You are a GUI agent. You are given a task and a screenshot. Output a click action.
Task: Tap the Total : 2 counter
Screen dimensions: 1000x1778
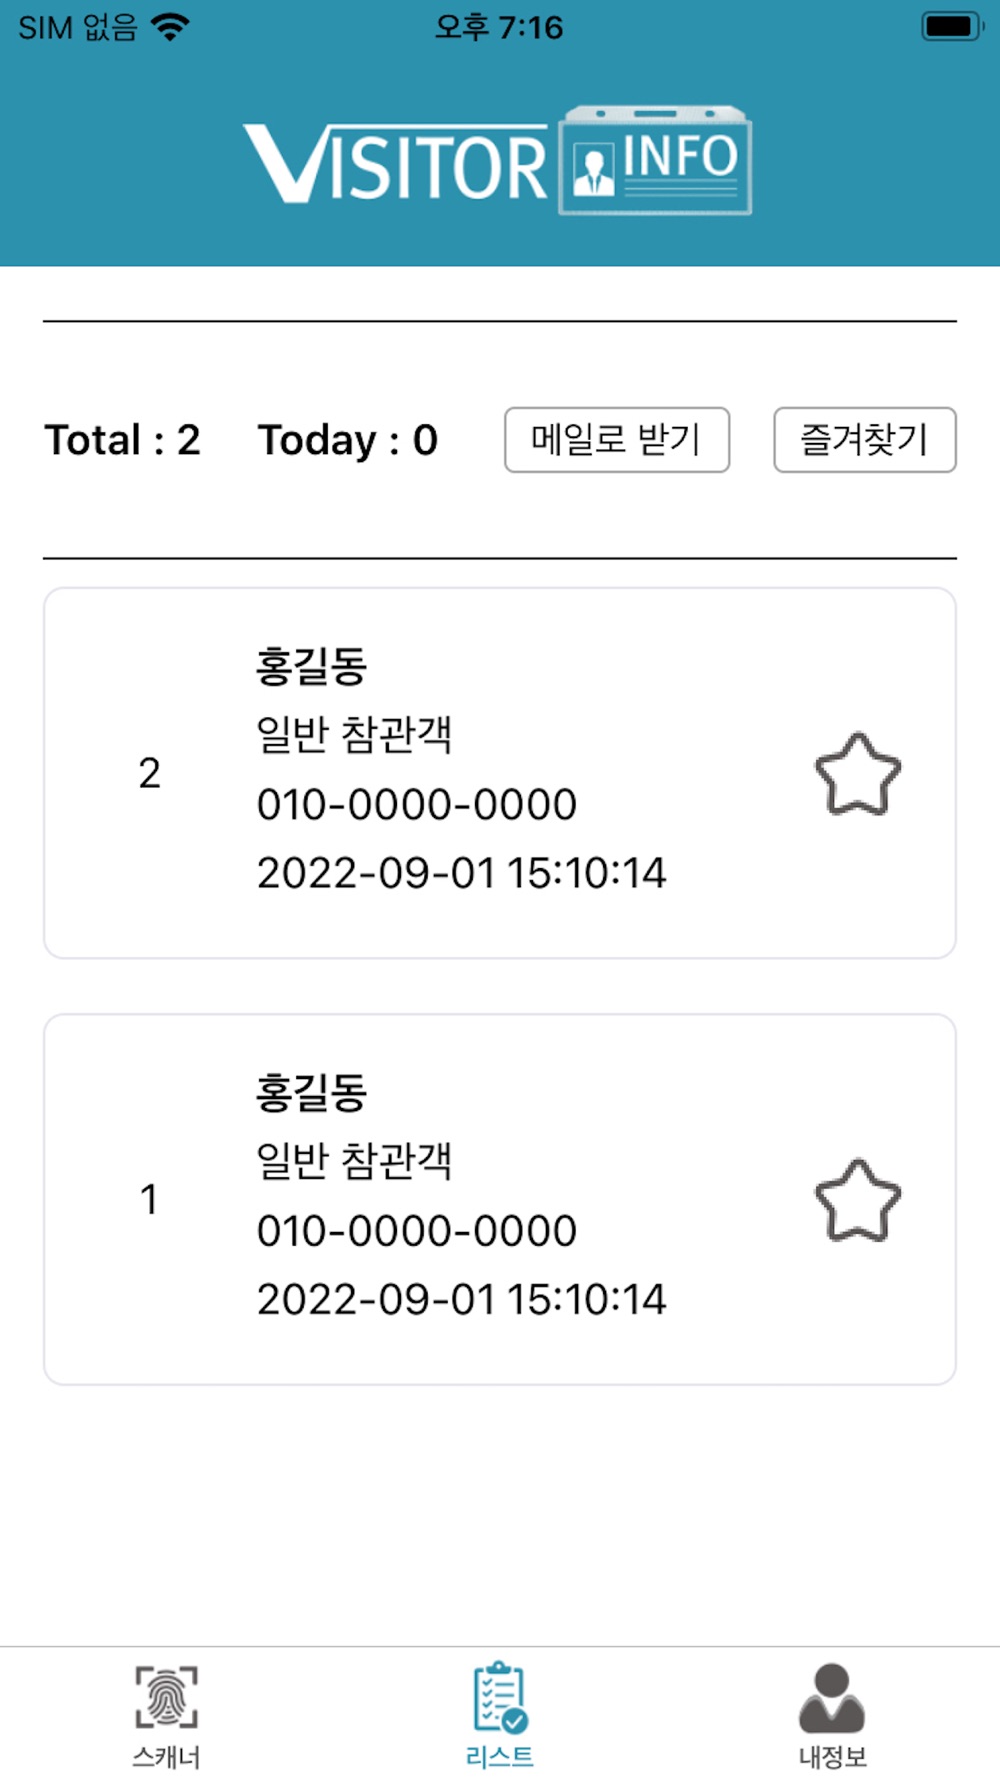122,440
